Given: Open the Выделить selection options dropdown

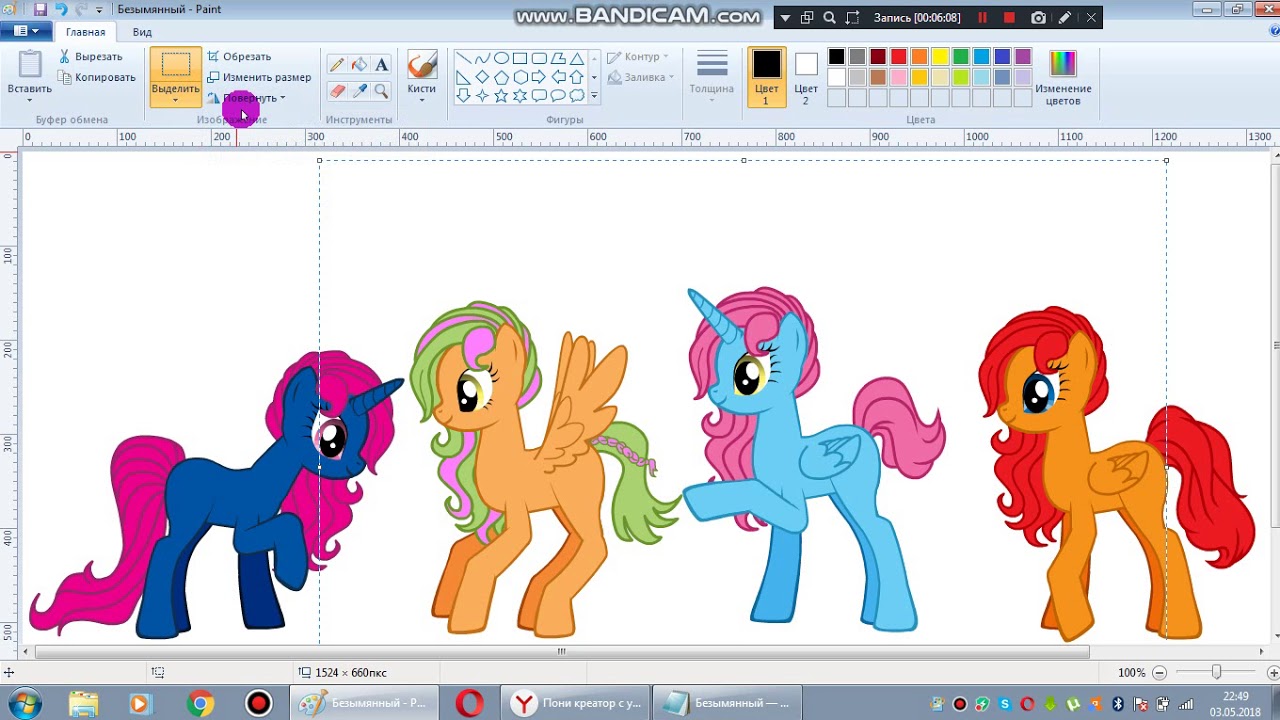Looking at the screenshot, I should (175, 94).
